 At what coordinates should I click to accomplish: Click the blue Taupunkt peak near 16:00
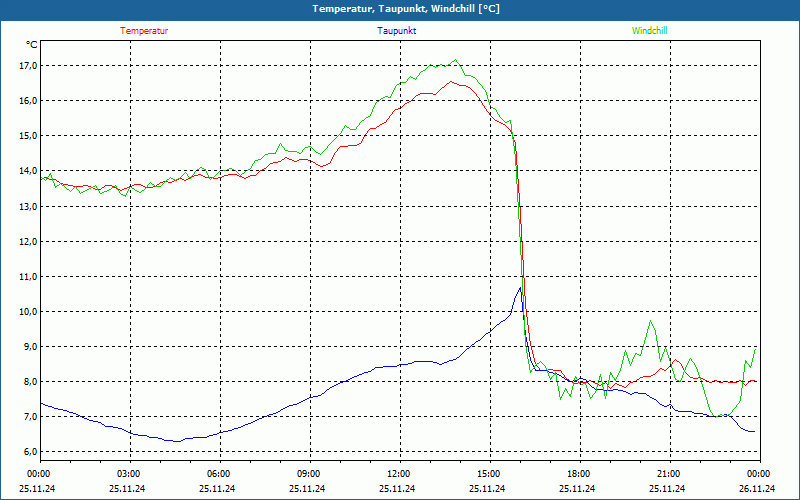tap(520, 288)
